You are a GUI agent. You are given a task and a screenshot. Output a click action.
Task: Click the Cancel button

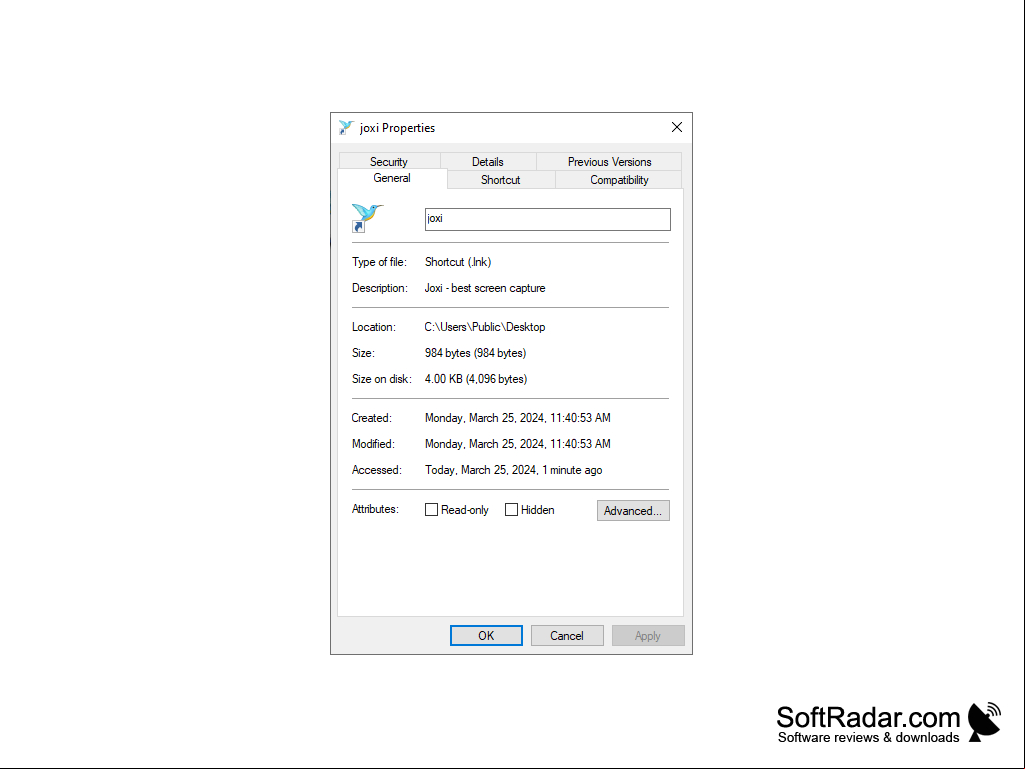567,636
